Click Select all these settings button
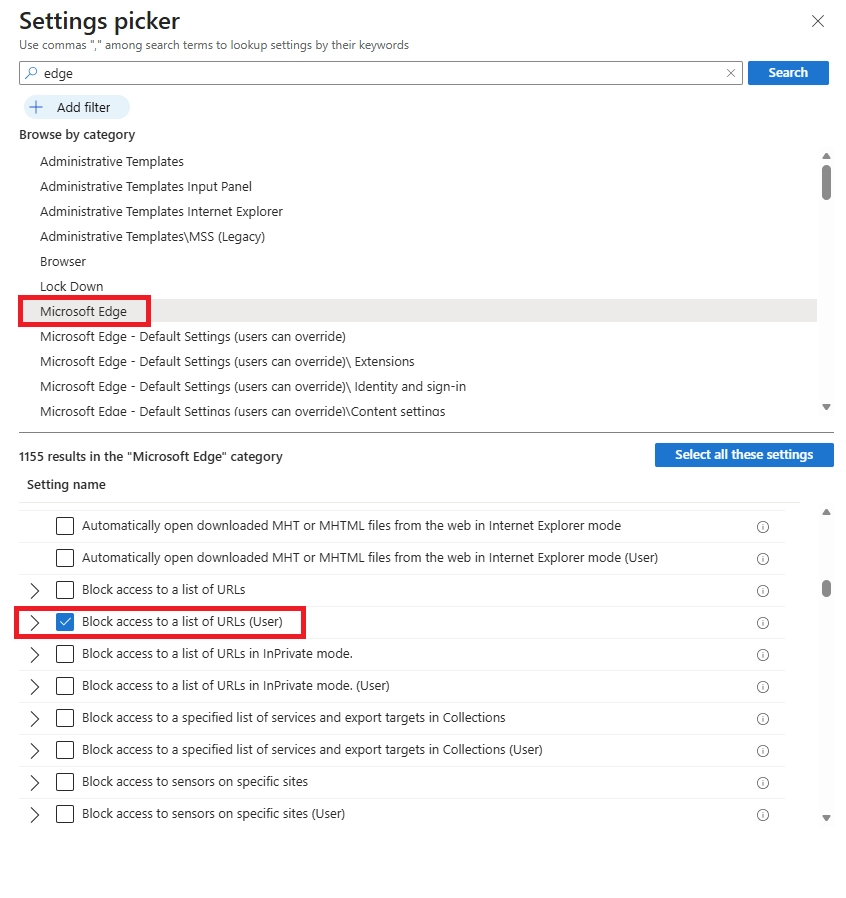 743,455
